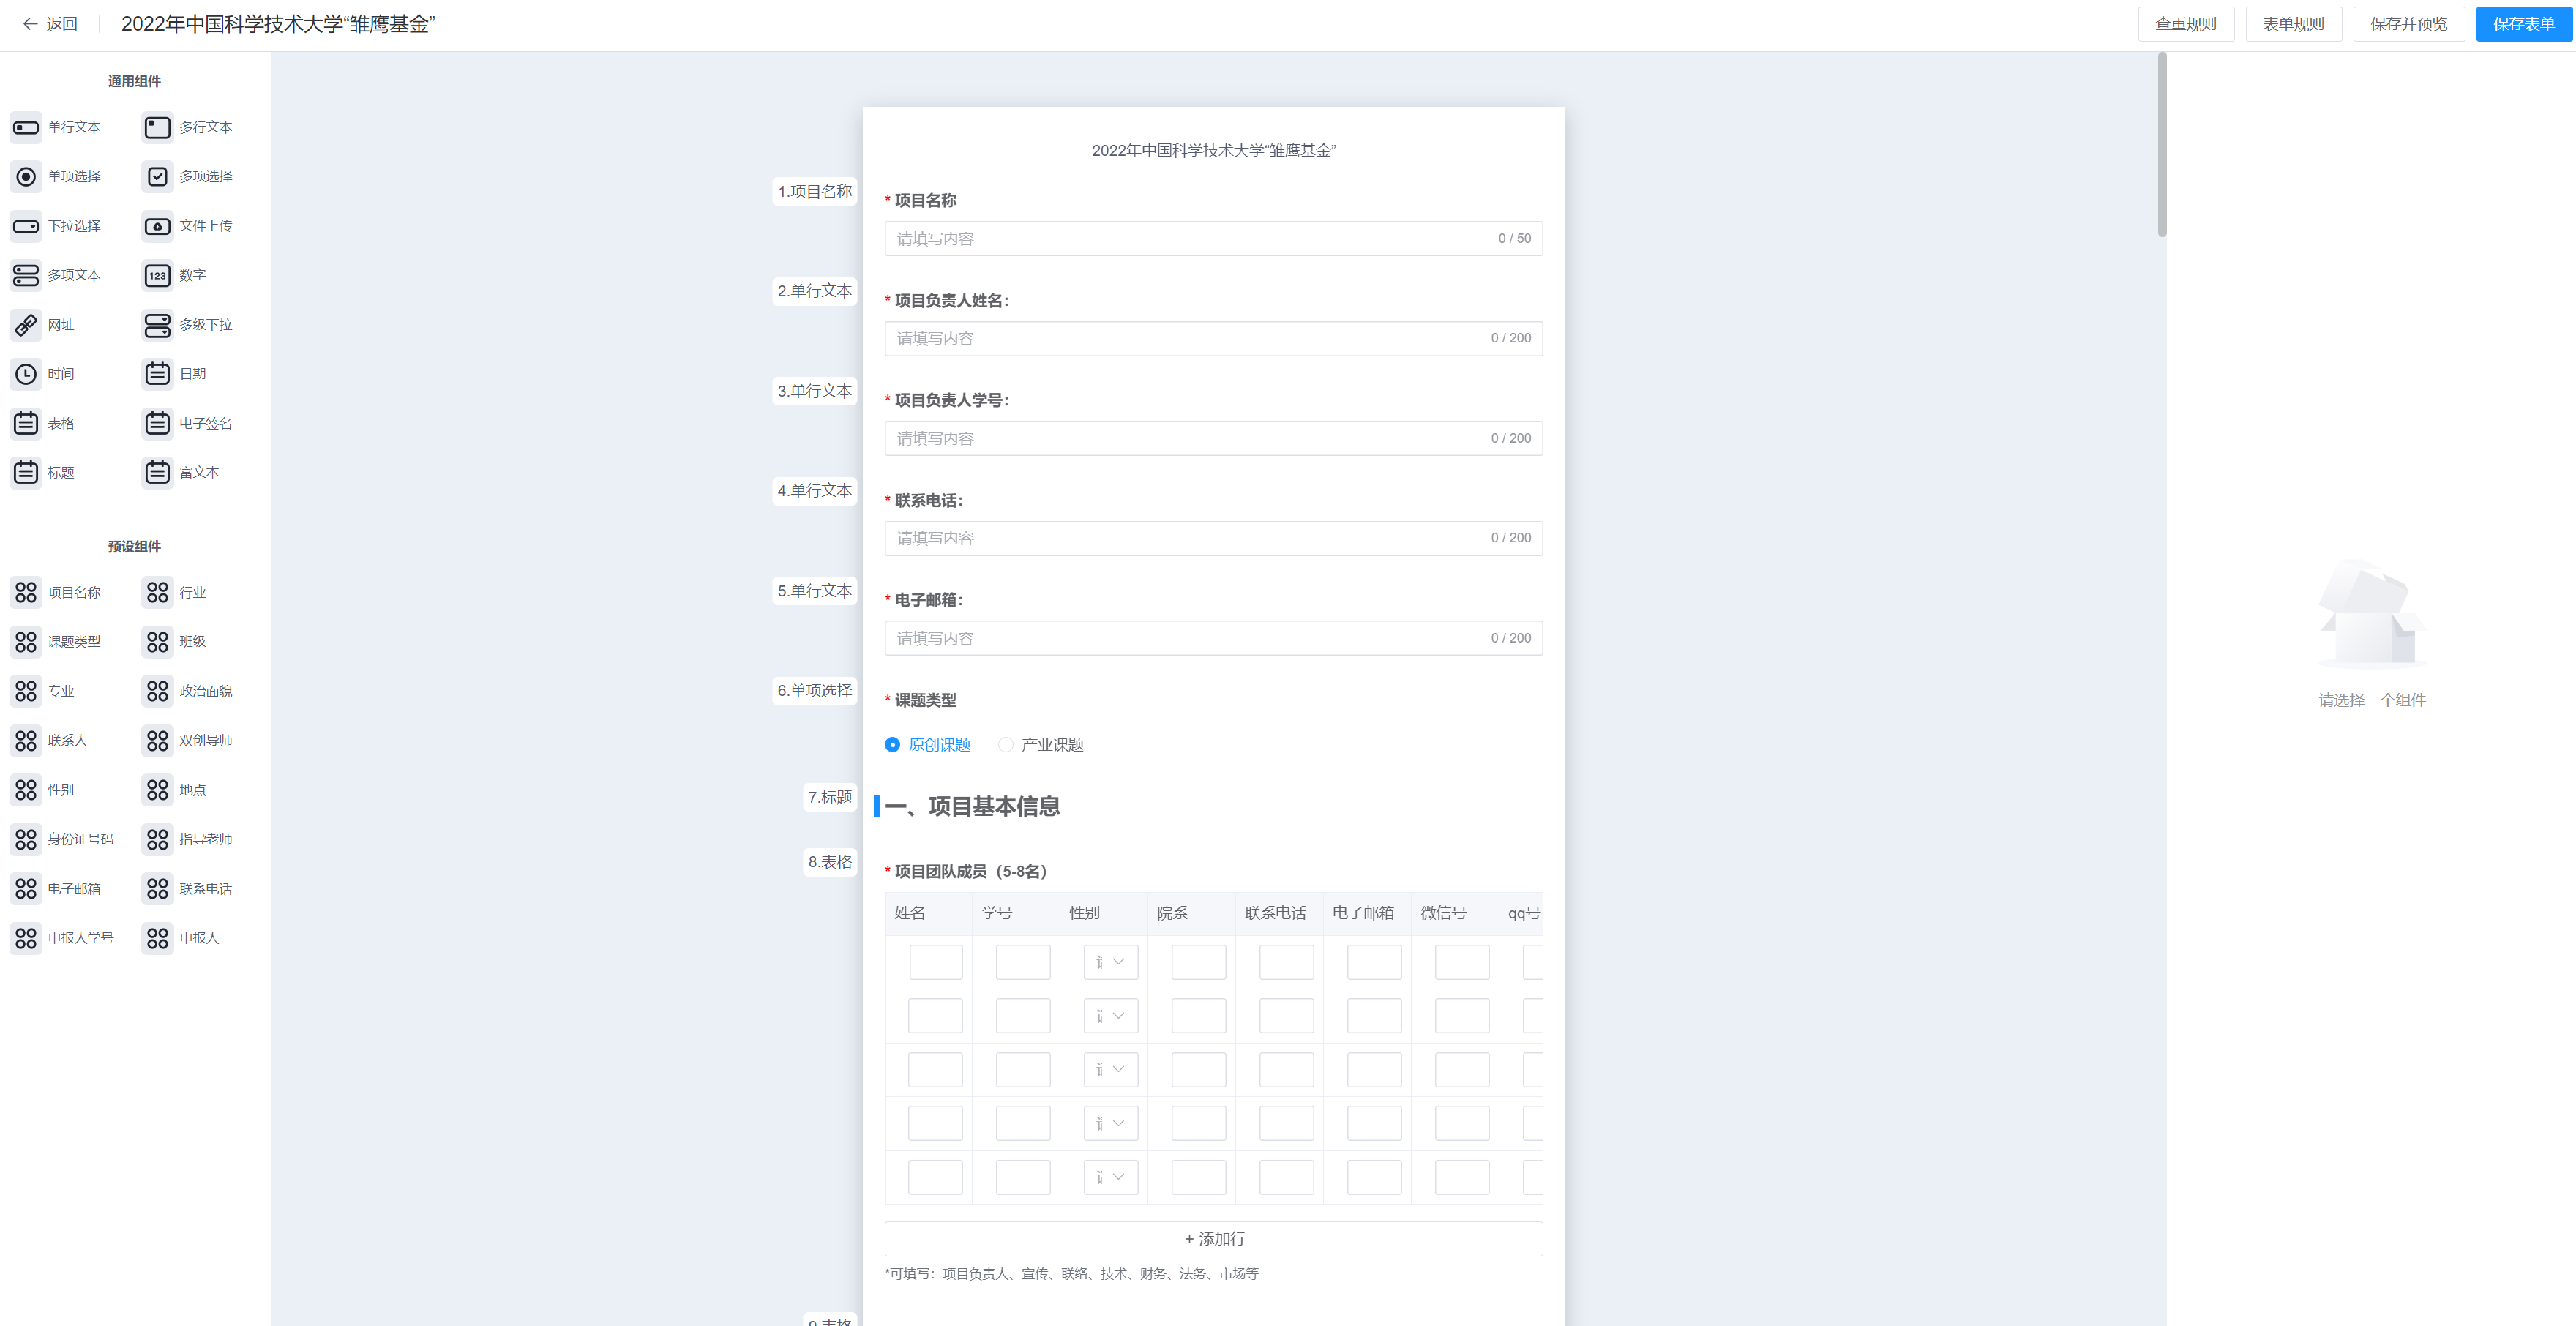Click the 多行文本 component icon
Screen dimensions: 2576x1326
coord(157,127)
